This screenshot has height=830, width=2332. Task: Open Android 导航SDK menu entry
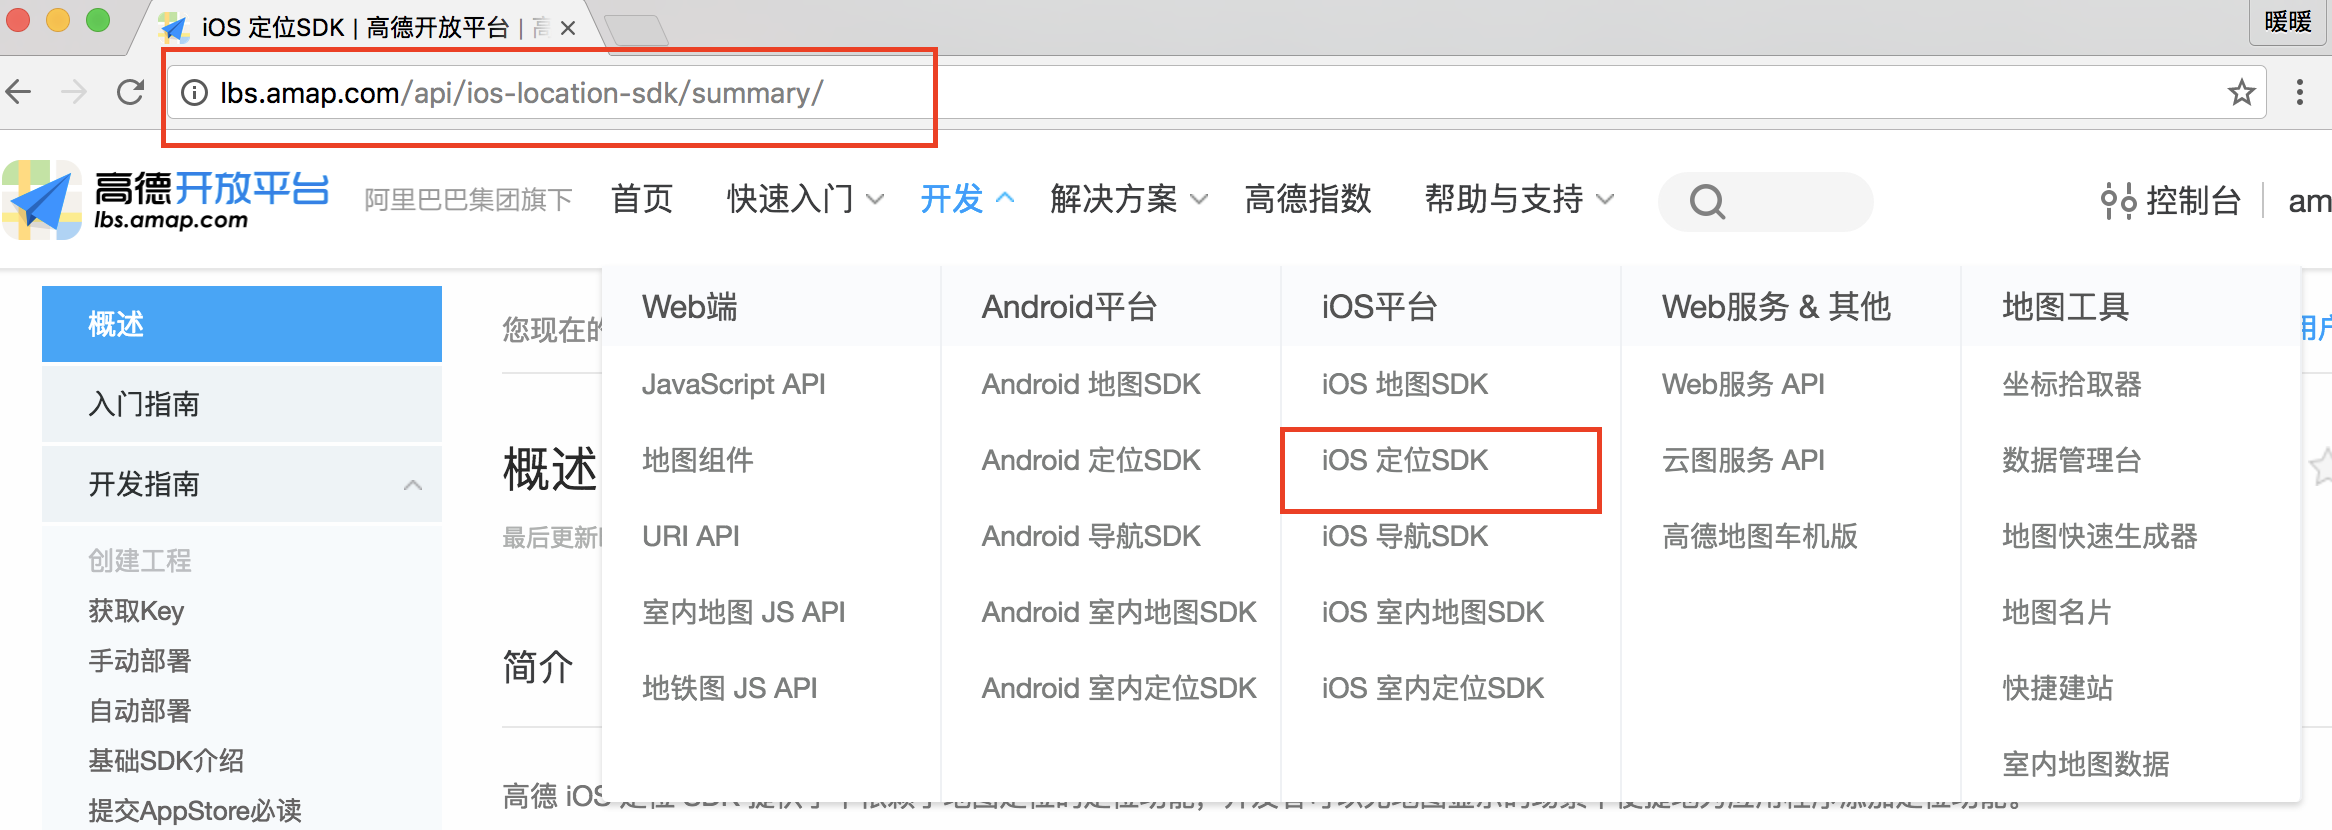click(x=1091, y=536)
